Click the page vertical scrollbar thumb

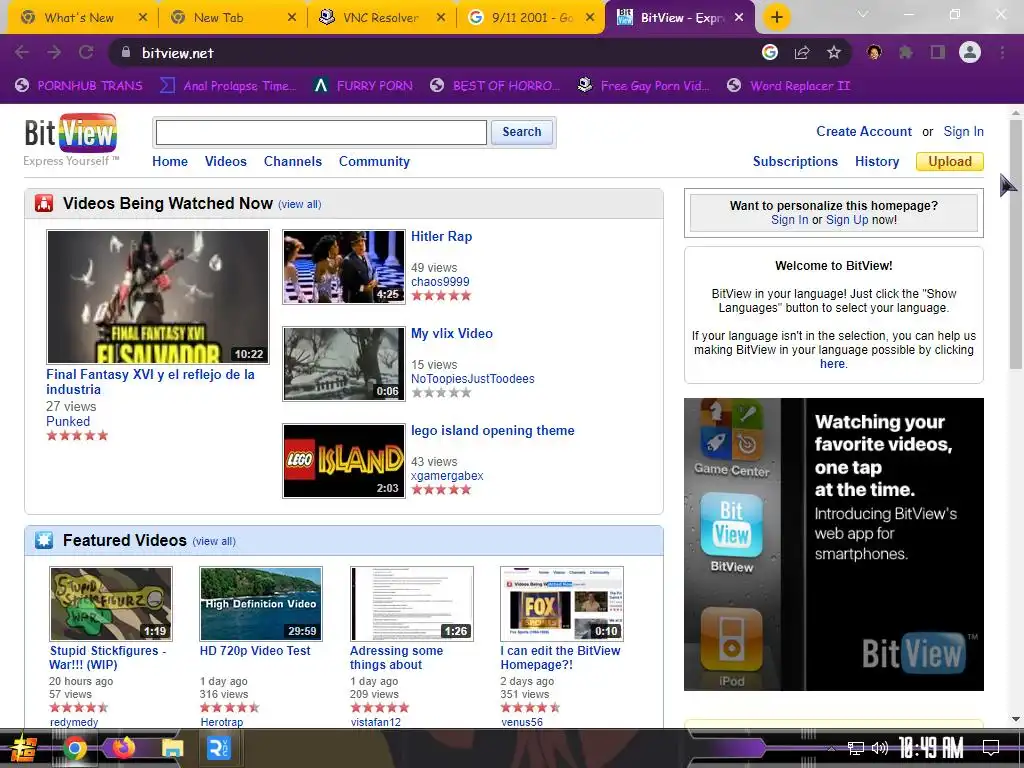[1016, 244]
